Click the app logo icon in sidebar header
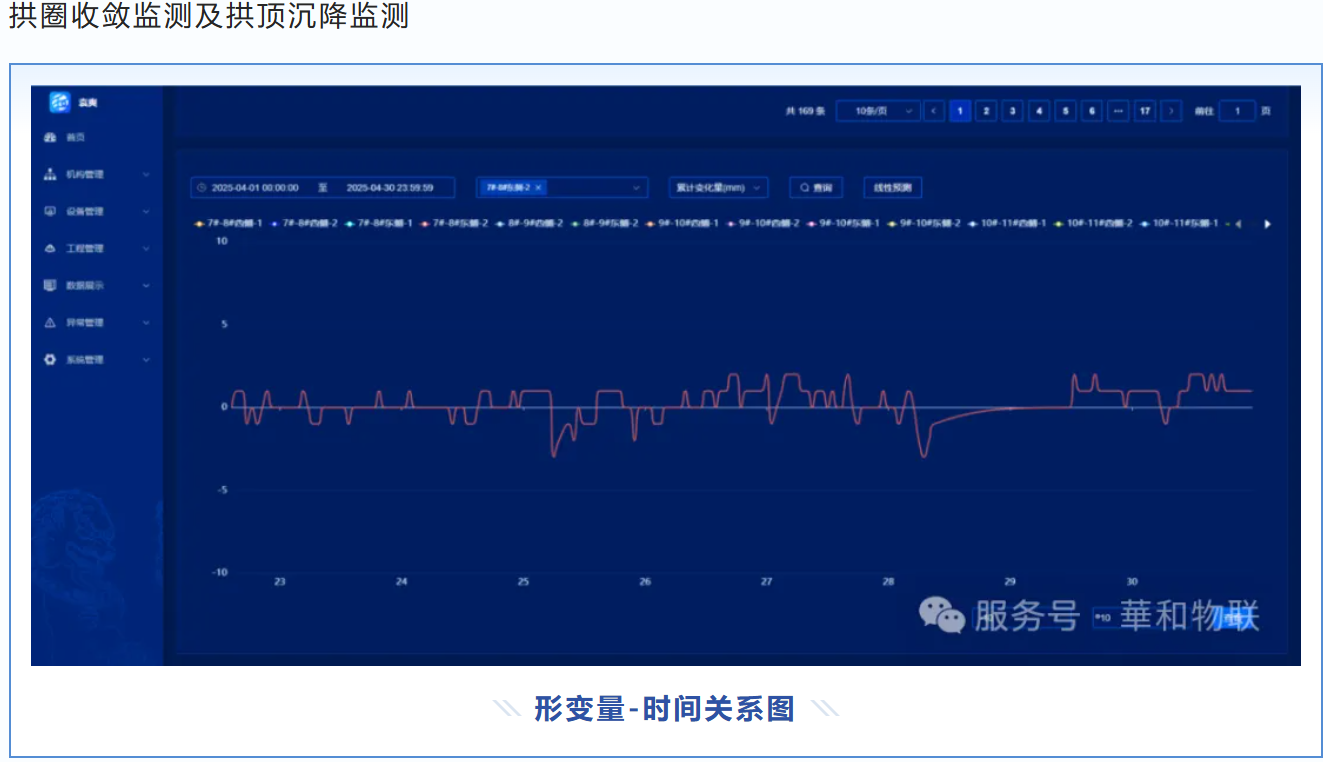The height and width of the screenshot is (762, 1323). point(60,102)
